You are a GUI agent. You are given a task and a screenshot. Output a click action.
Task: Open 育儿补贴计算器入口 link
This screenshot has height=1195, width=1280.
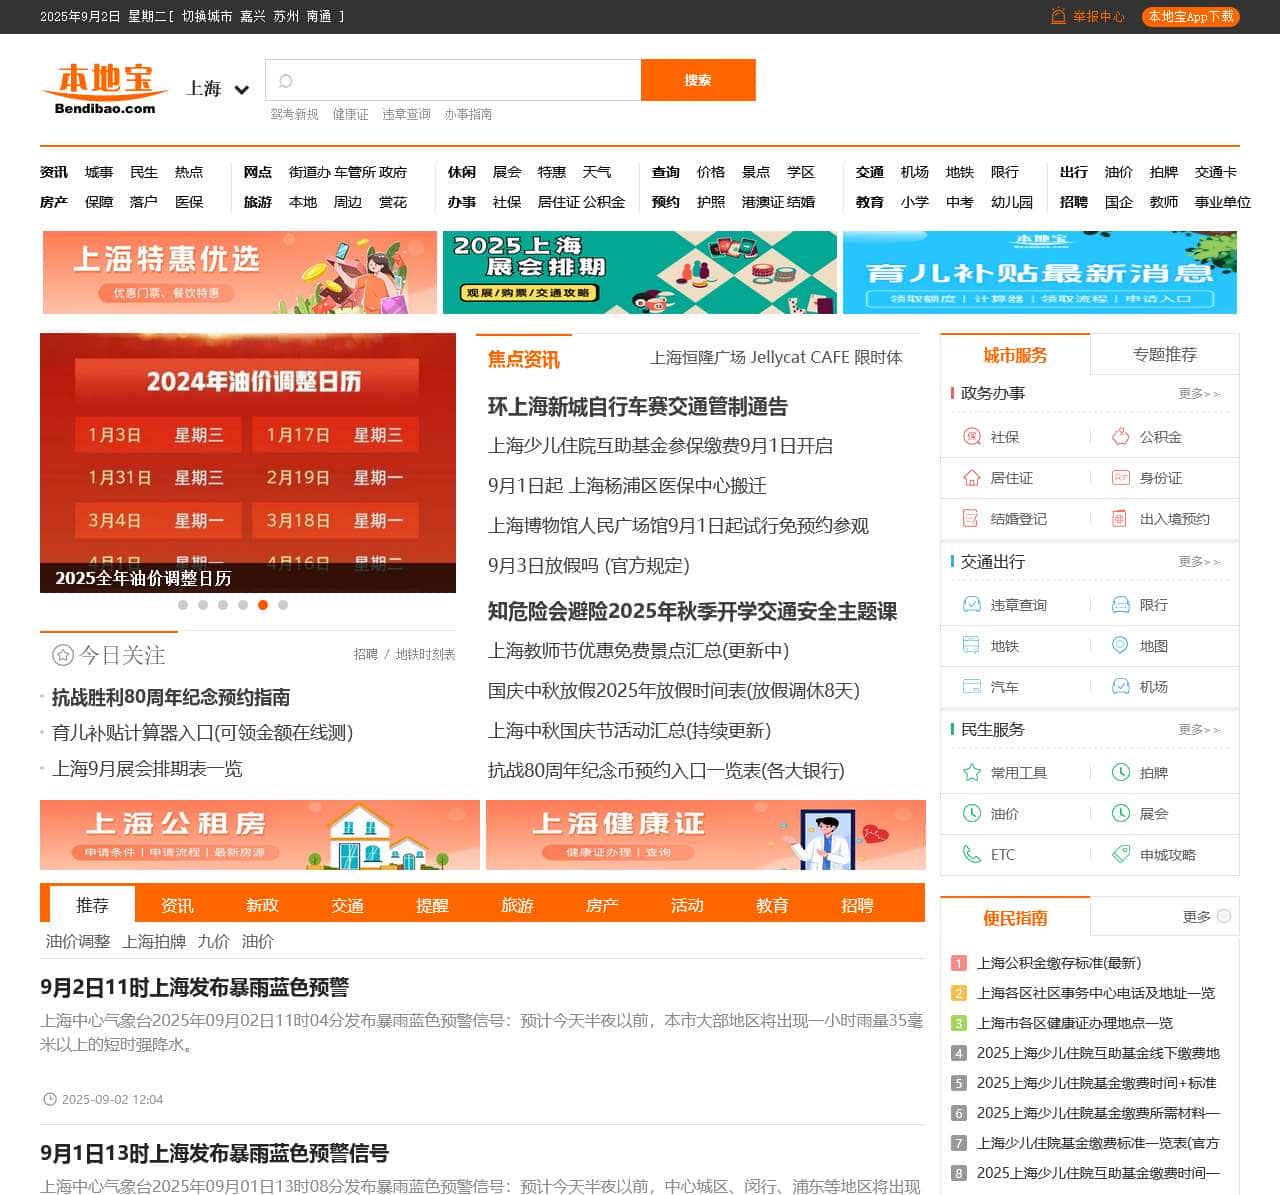pos(200,733)
